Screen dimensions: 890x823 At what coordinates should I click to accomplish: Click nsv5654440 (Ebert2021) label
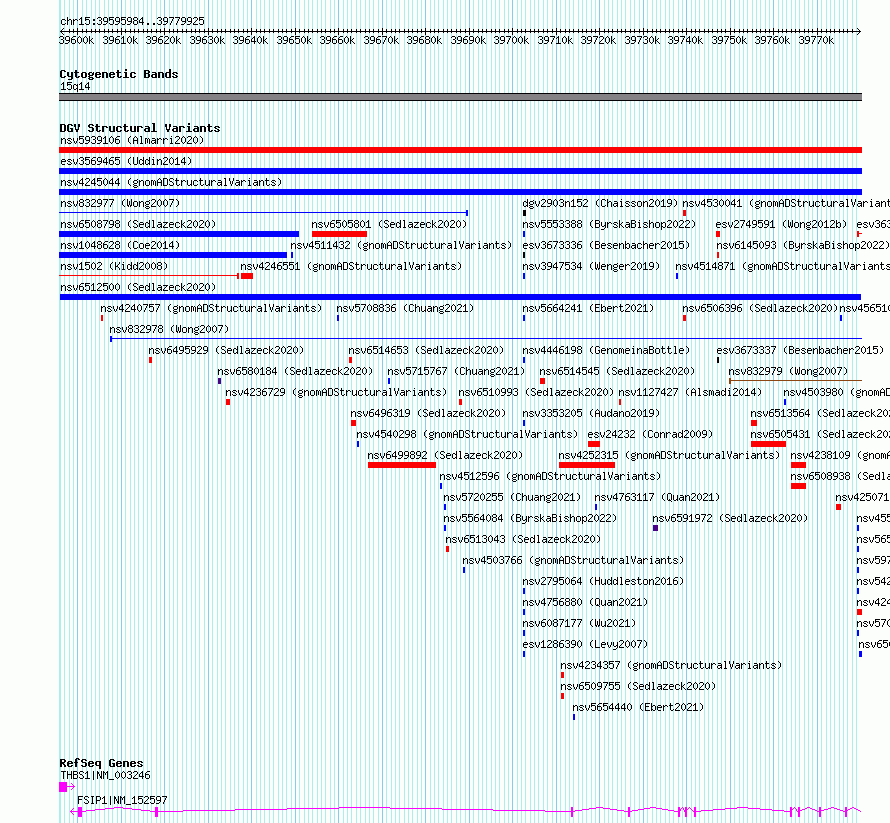click(638, 707)
